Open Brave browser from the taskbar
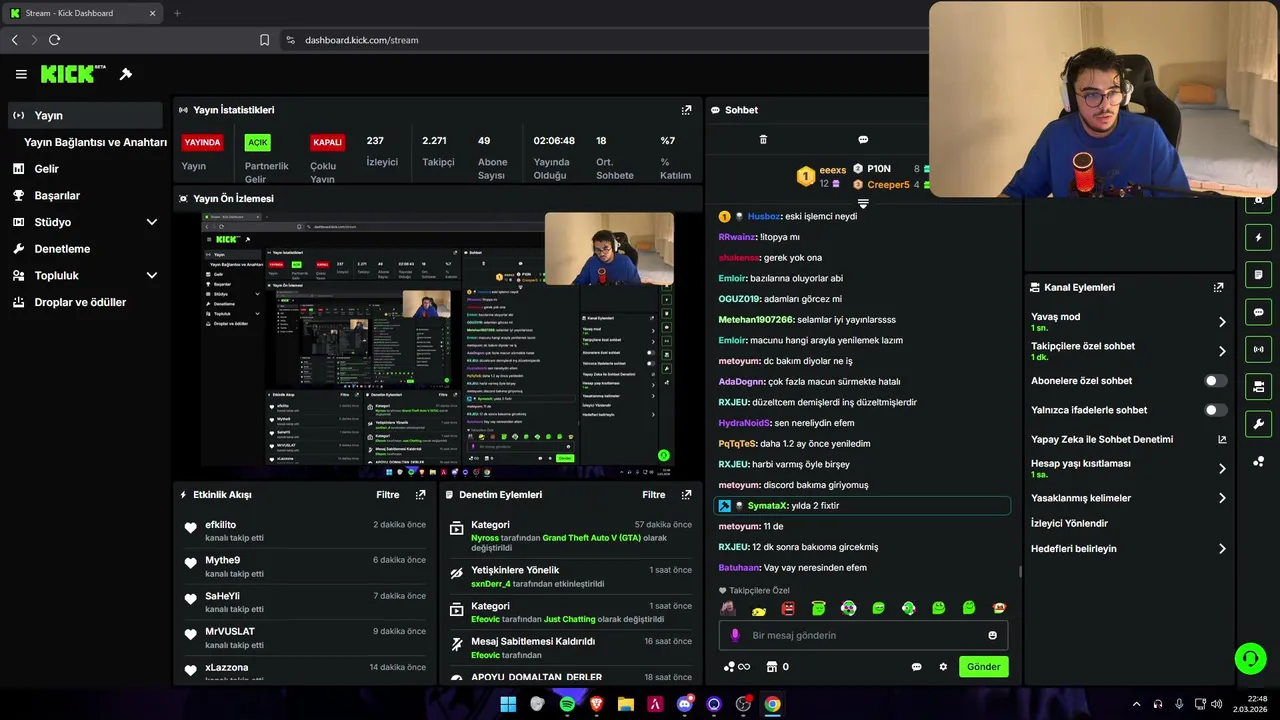Viewport: 1280px width, 720px height. (x=596, y=704)
